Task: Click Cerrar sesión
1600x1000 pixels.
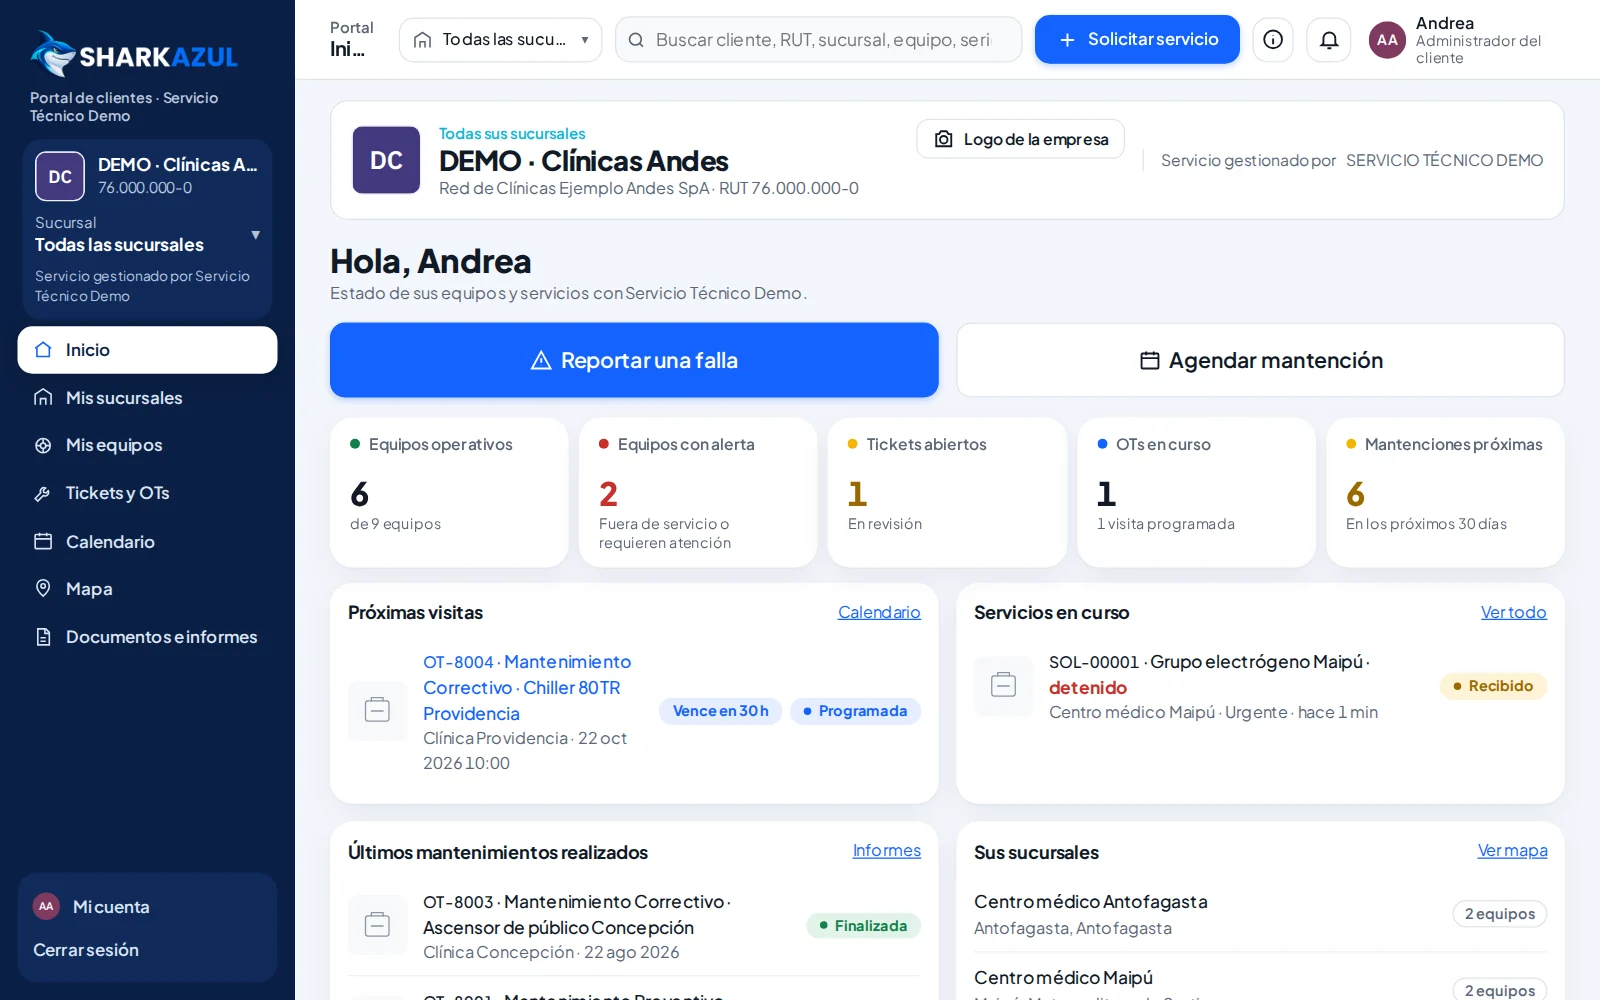Action: (86, 950)
